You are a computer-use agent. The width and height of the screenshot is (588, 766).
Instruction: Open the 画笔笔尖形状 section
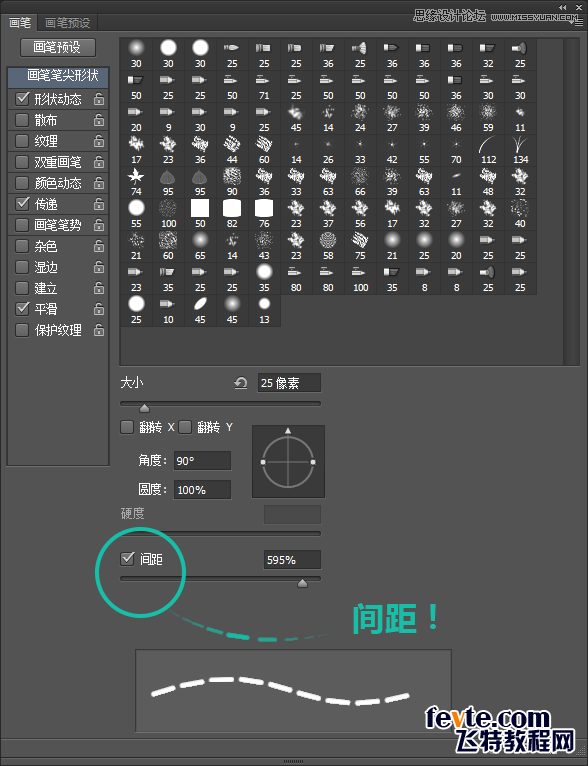[58, 77]
